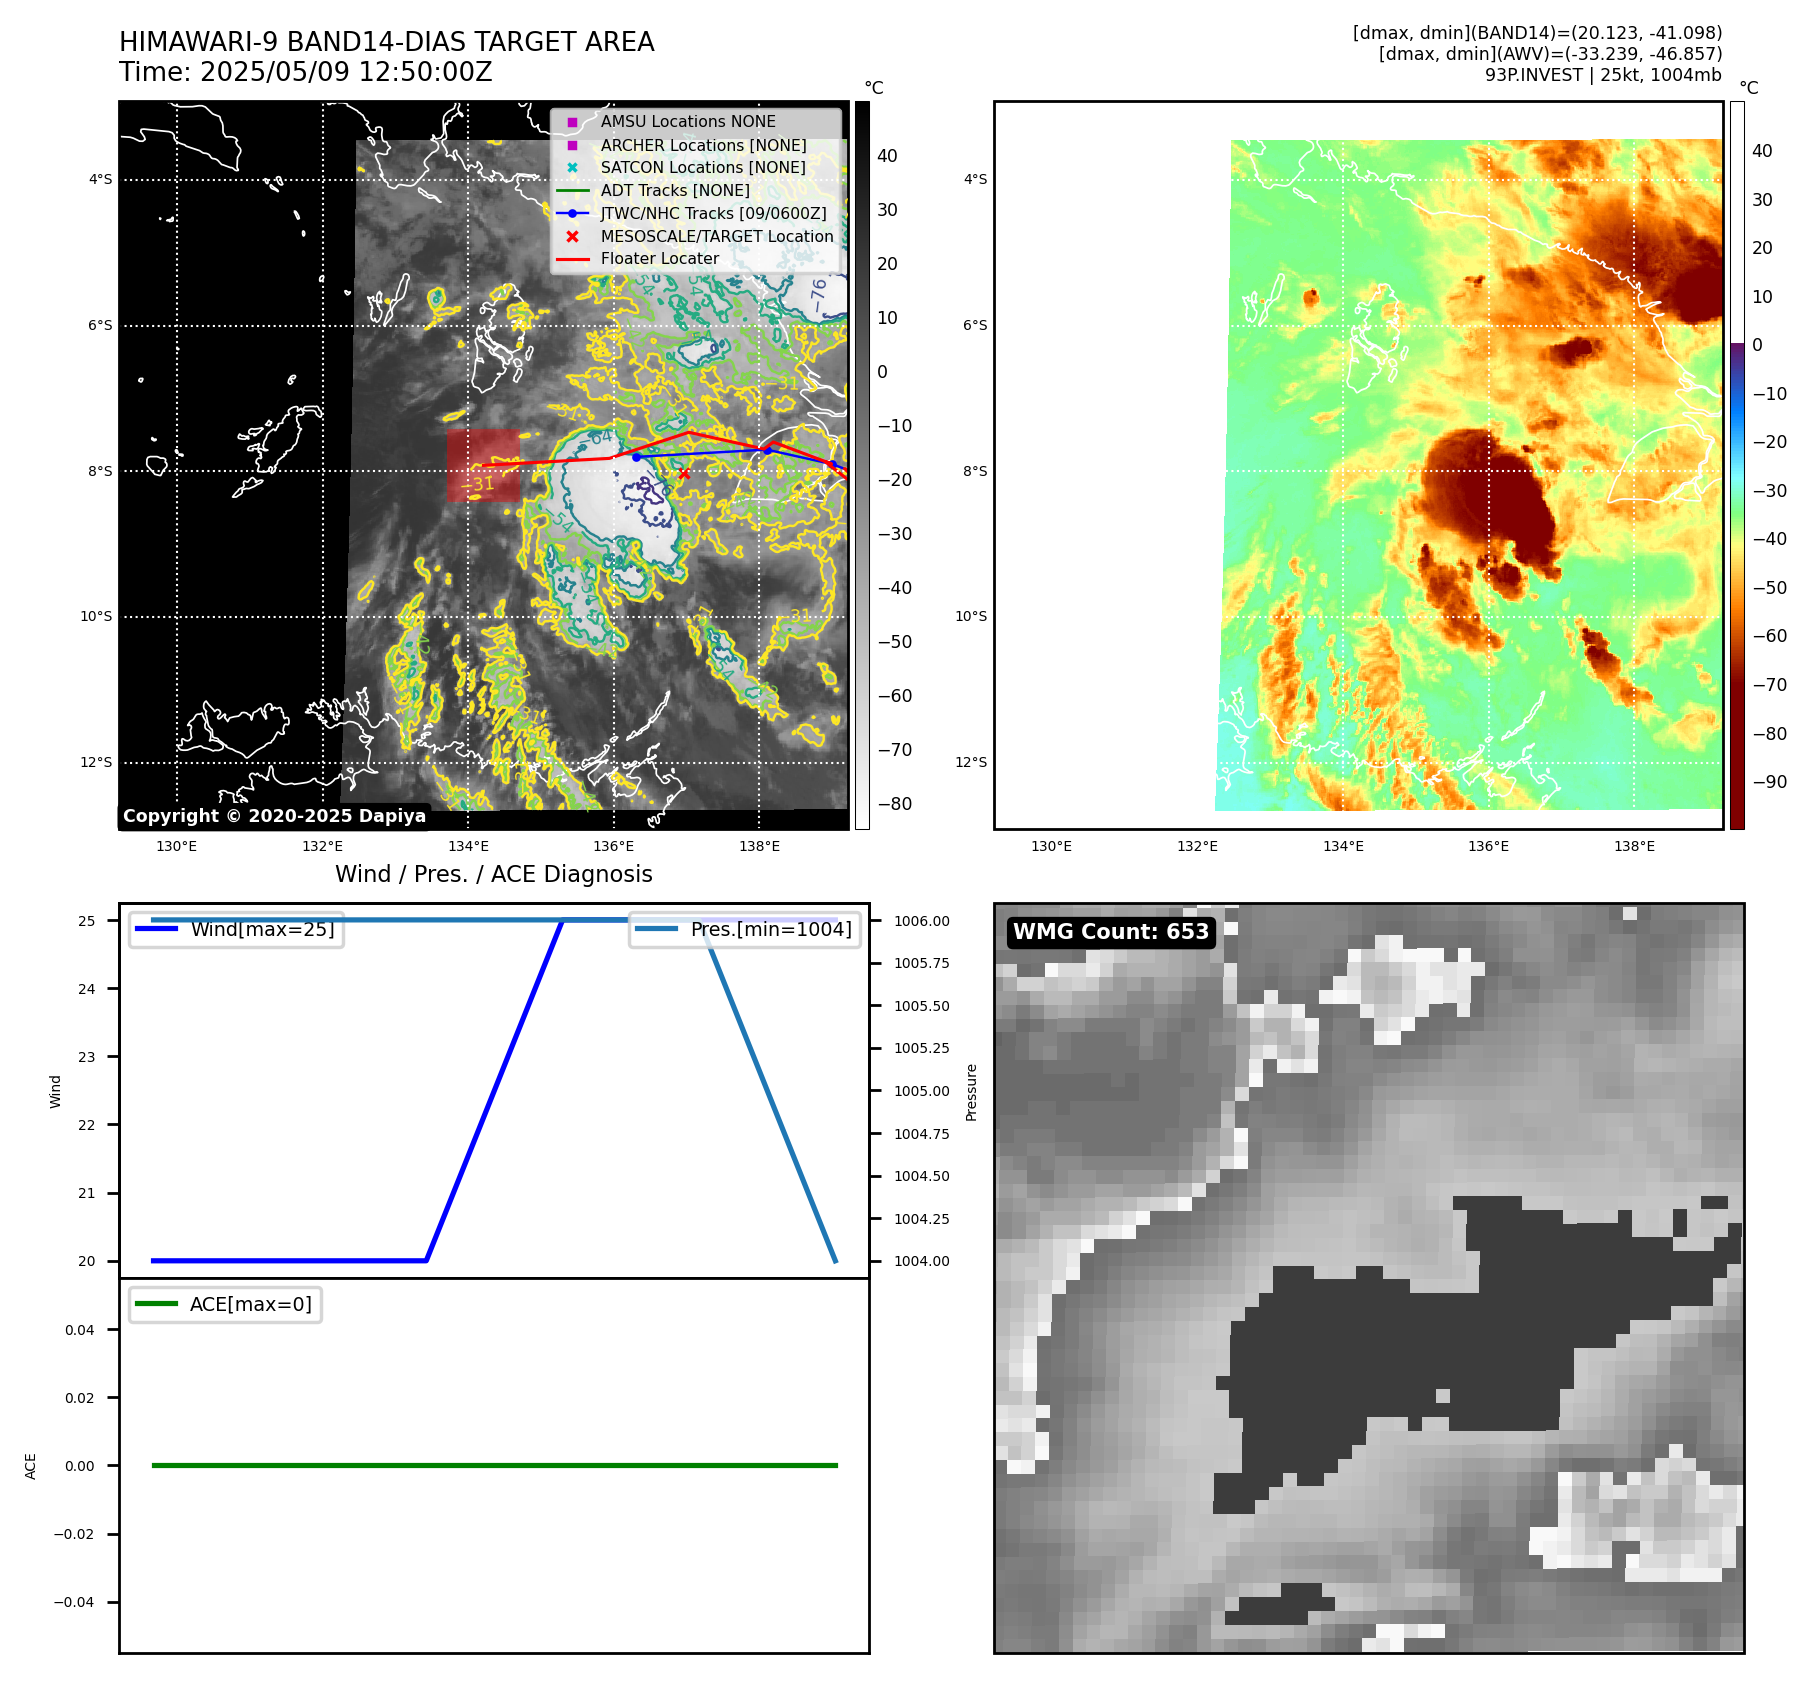Click the '93P.INVEST | 25kt, 1004mb' label

(1603, 75)
